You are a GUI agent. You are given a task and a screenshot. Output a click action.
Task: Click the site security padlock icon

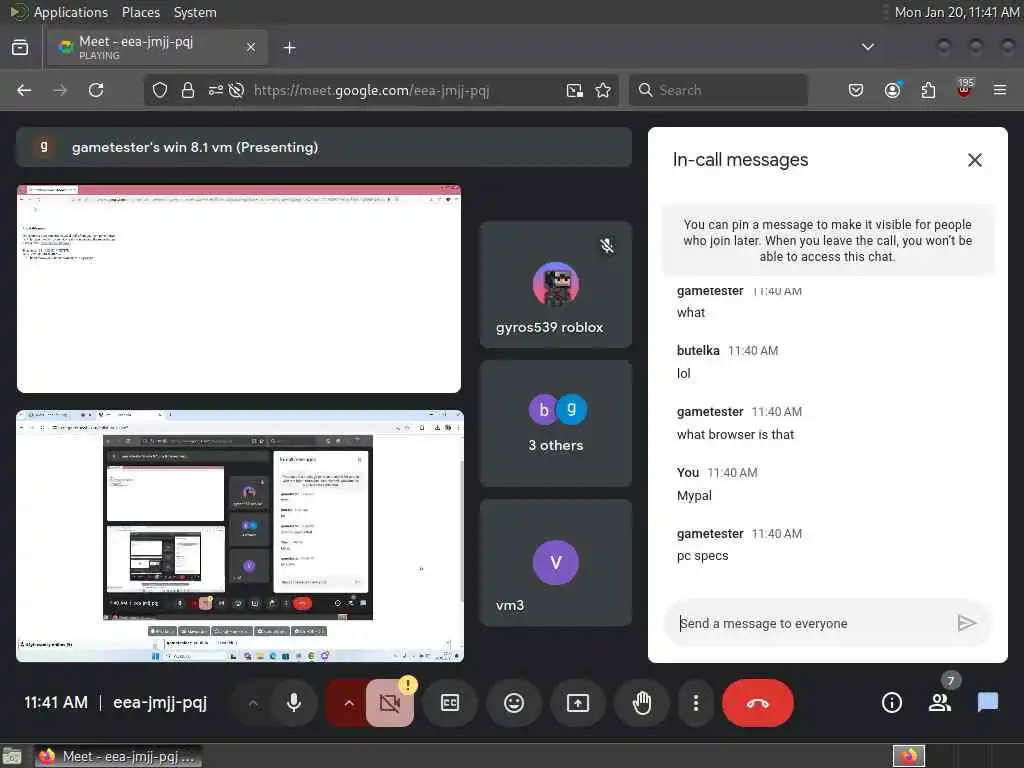[x=188, y=90]
